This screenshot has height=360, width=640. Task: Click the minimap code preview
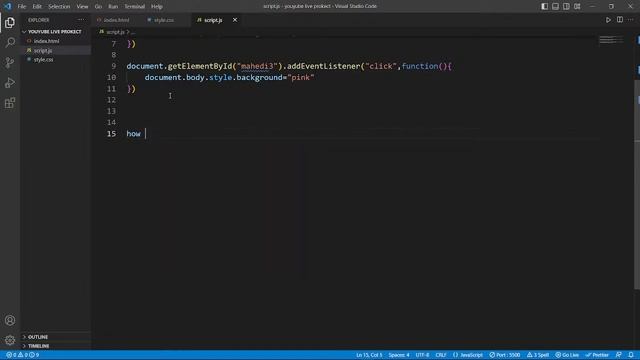(611, 40)
